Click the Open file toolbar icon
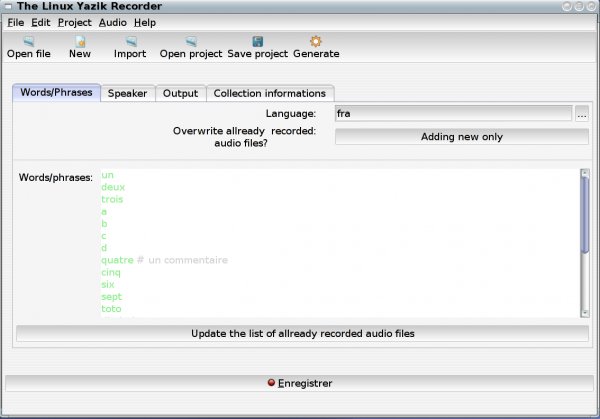Image resolution: width=600 pixels, height=419 pixels. click(x=29, y=41)
